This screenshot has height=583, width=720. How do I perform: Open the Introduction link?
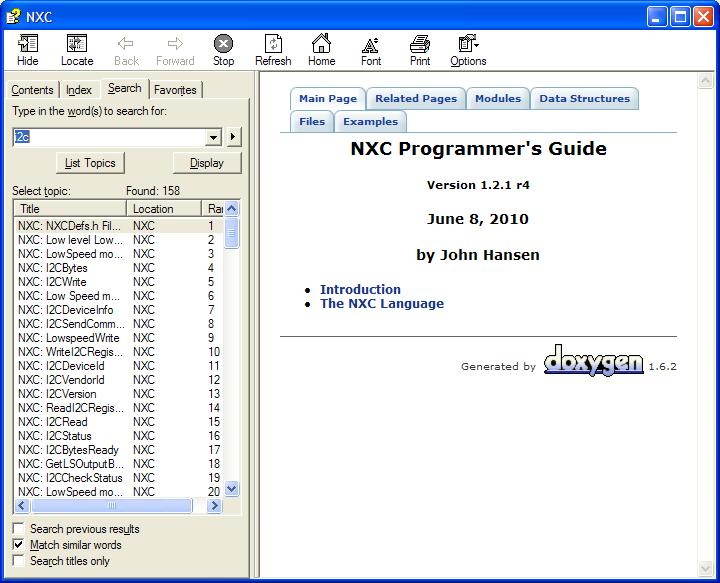pos(360,290)
